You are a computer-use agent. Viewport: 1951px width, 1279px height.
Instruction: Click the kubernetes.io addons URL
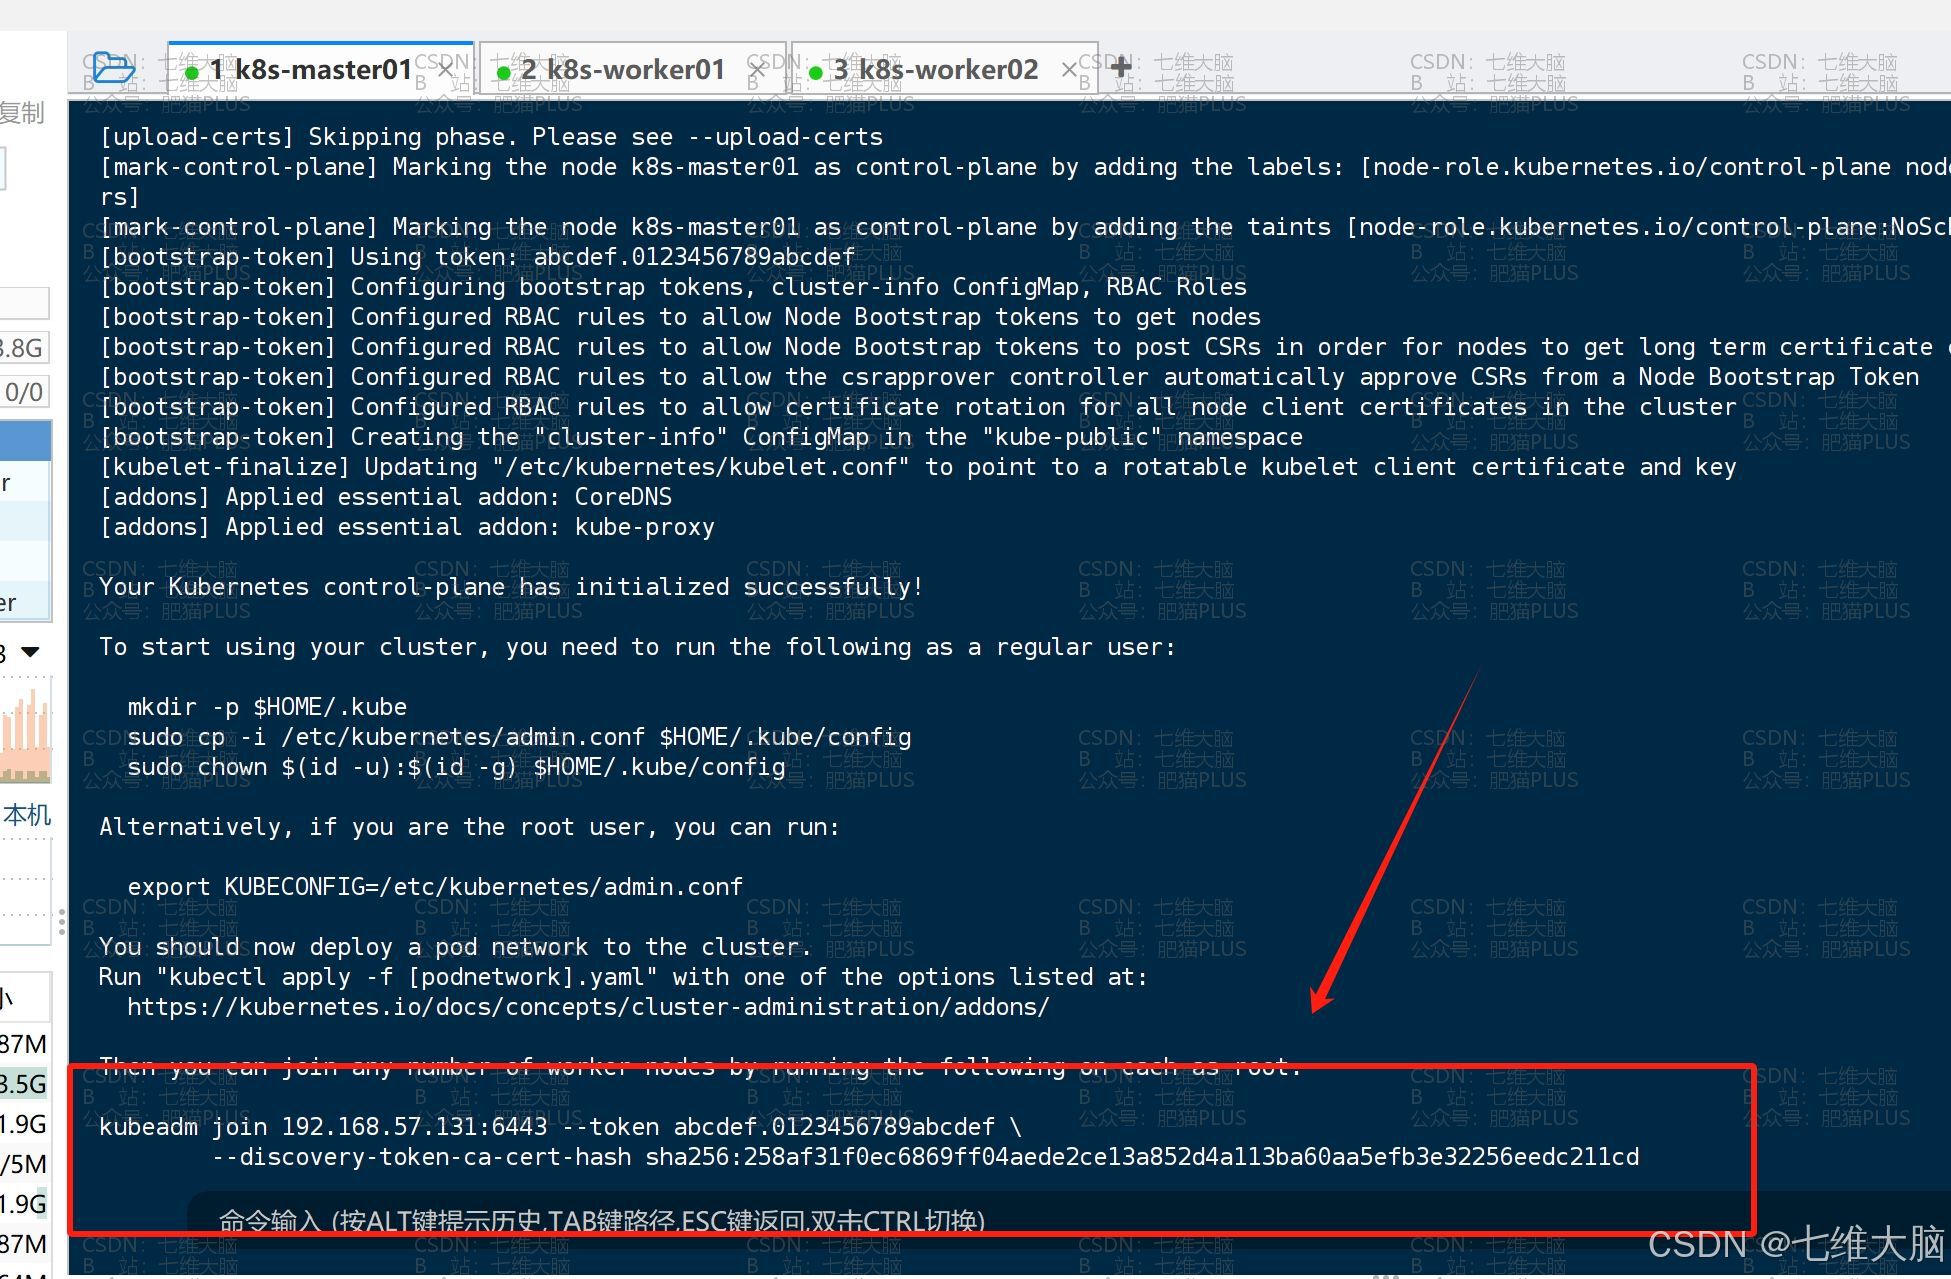coord(588,1007)
